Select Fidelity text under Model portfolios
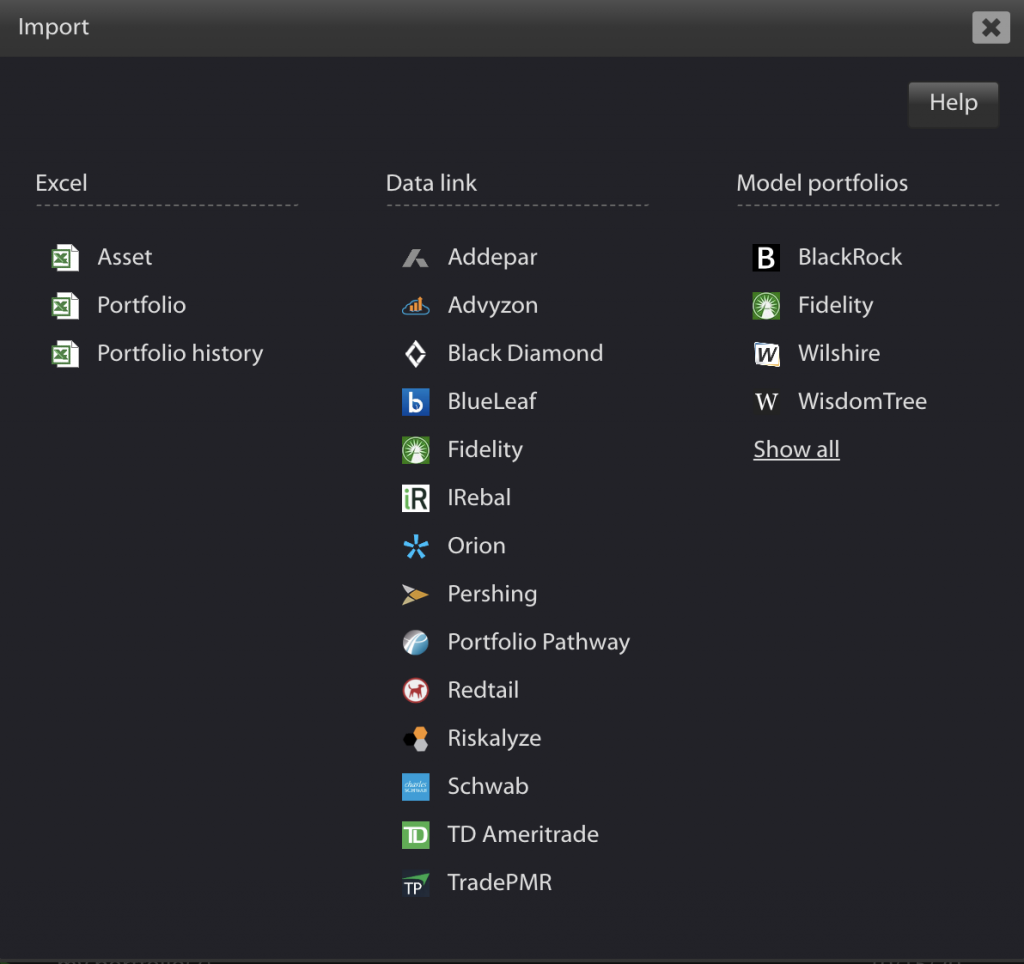 click(x=835, y=306)
